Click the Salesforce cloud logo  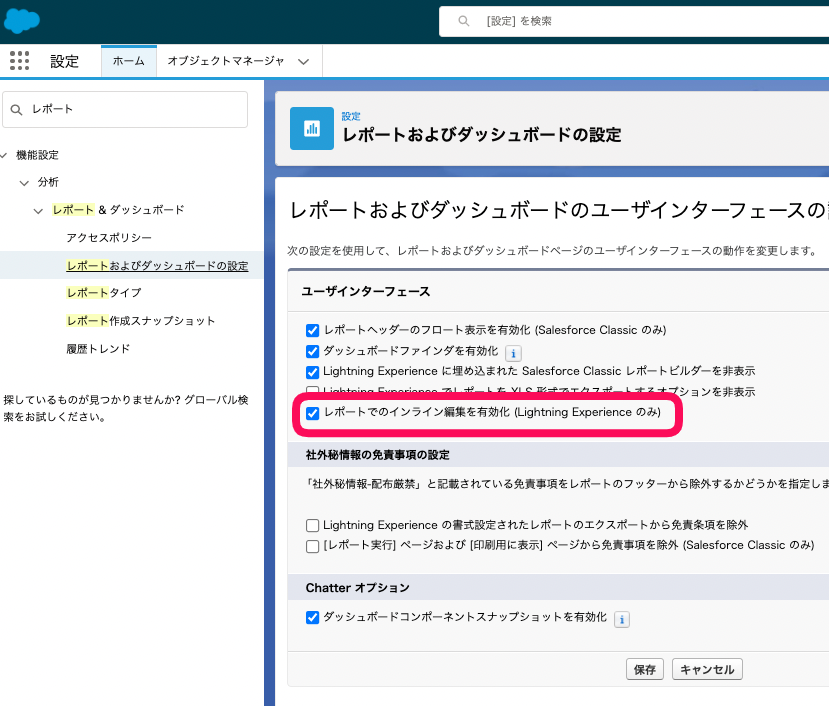[x=22, y=21]
